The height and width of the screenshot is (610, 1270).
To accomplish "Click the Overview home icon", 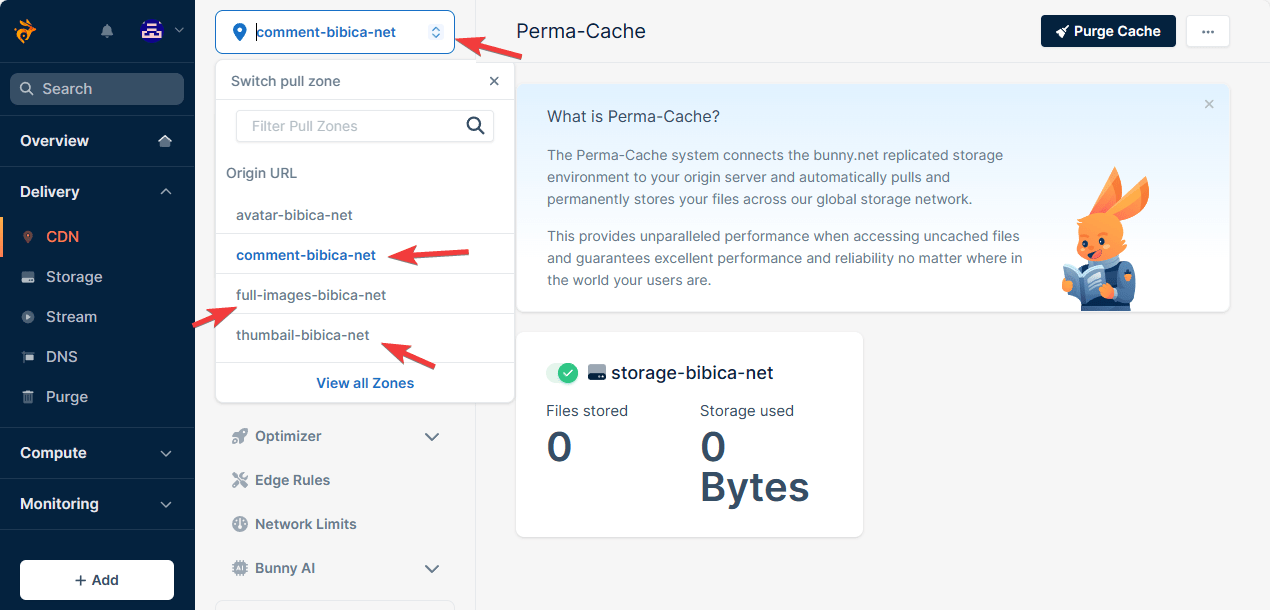I will (x=165, y=141).
